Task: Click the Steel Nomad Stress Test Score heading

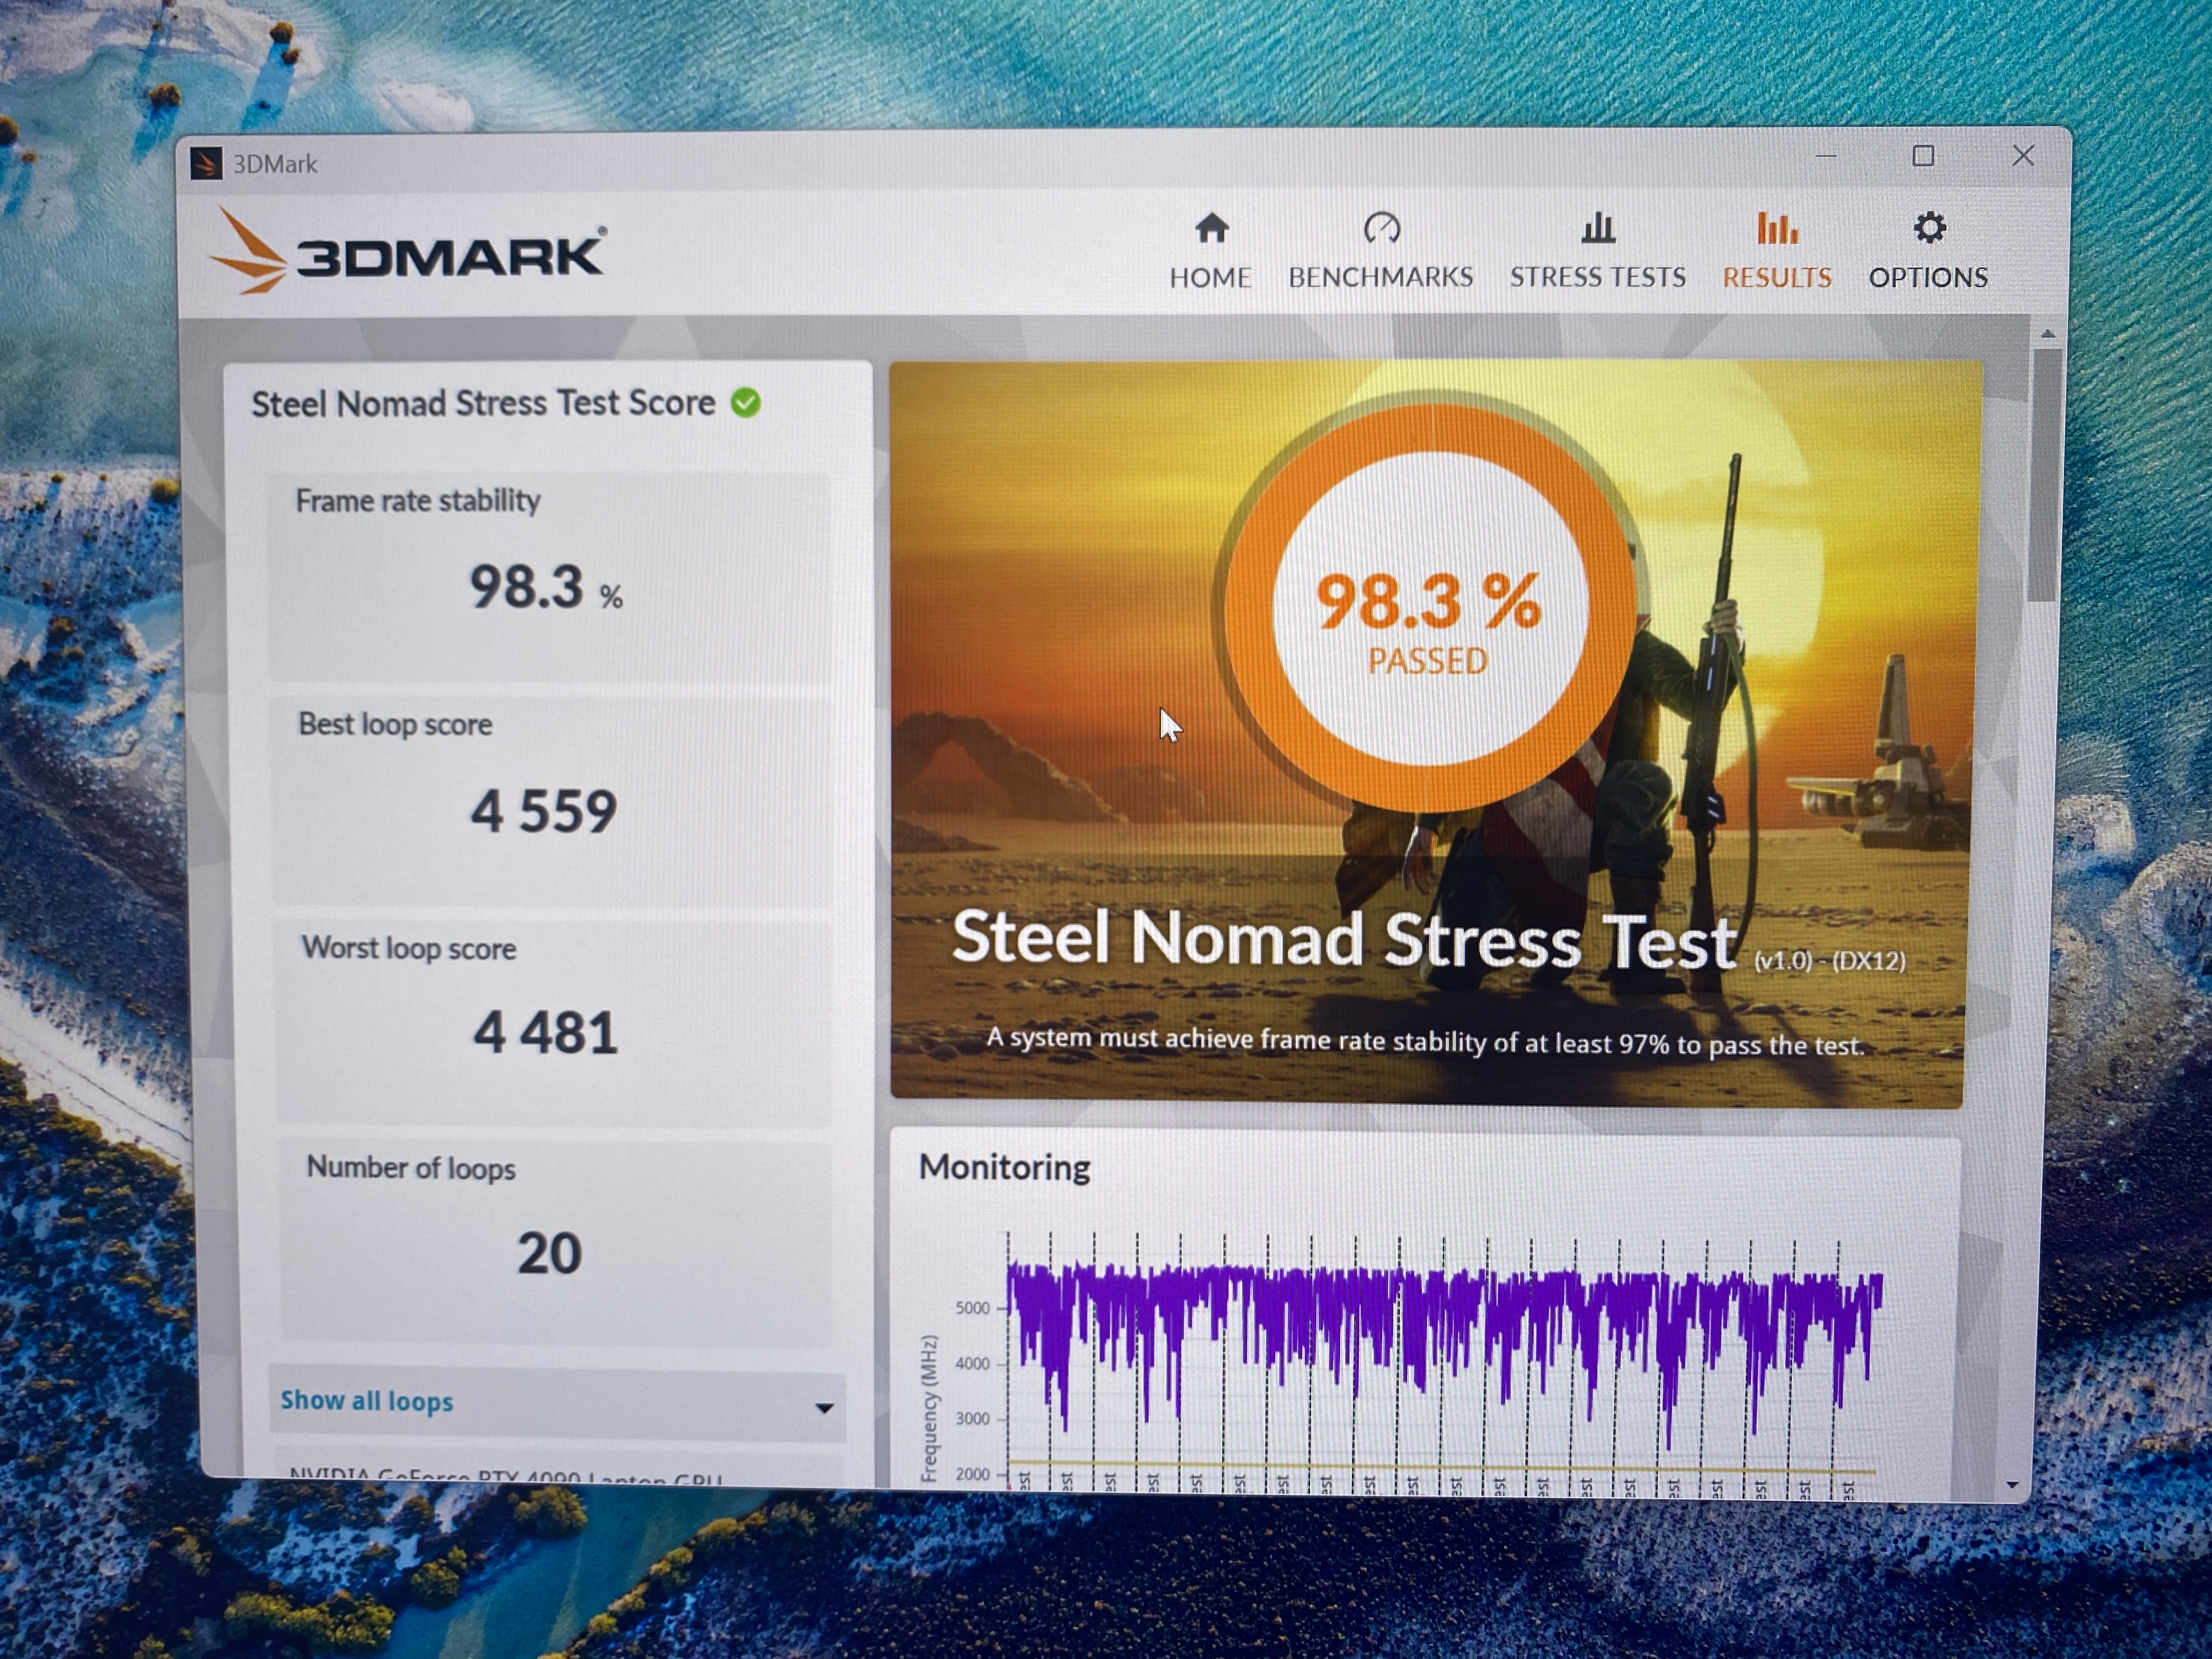Action: 483,403
